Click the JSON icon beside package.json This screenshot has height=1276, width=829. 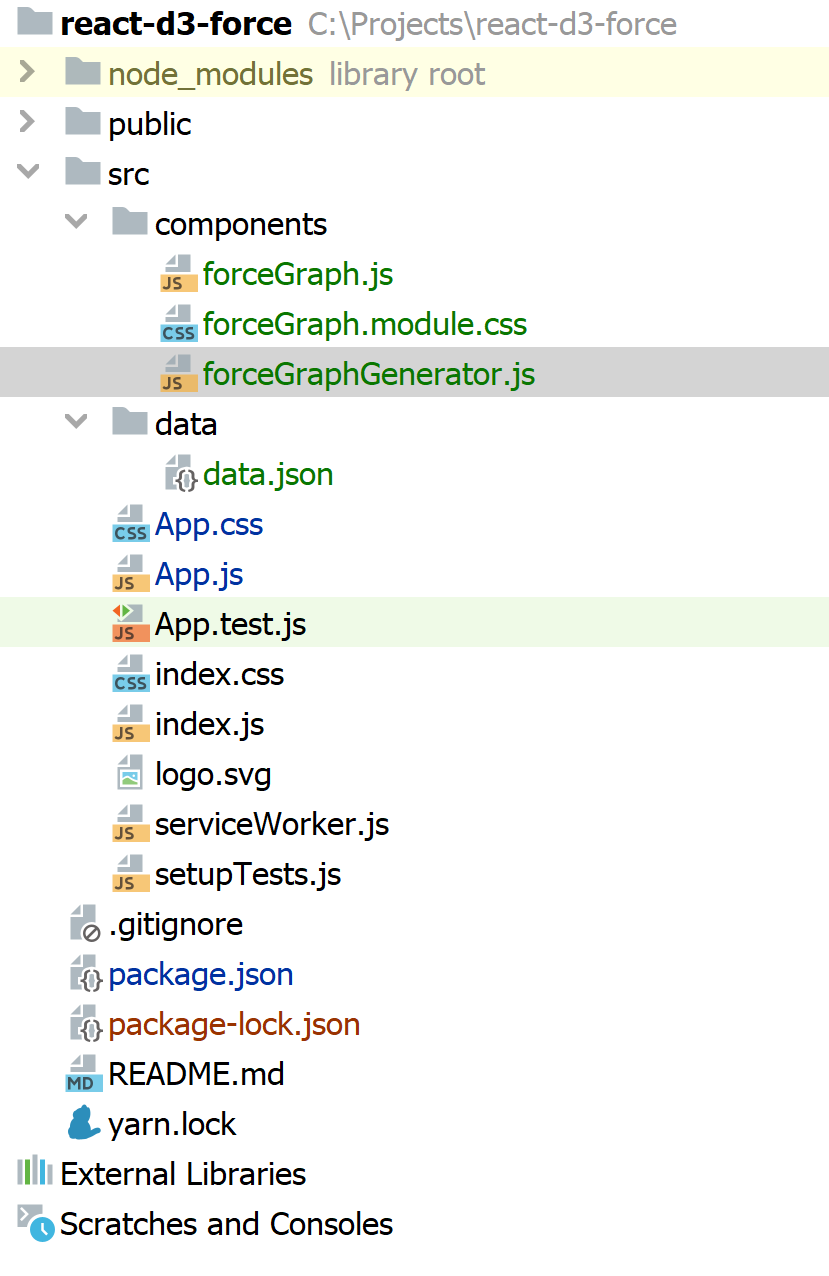[86, 973]
